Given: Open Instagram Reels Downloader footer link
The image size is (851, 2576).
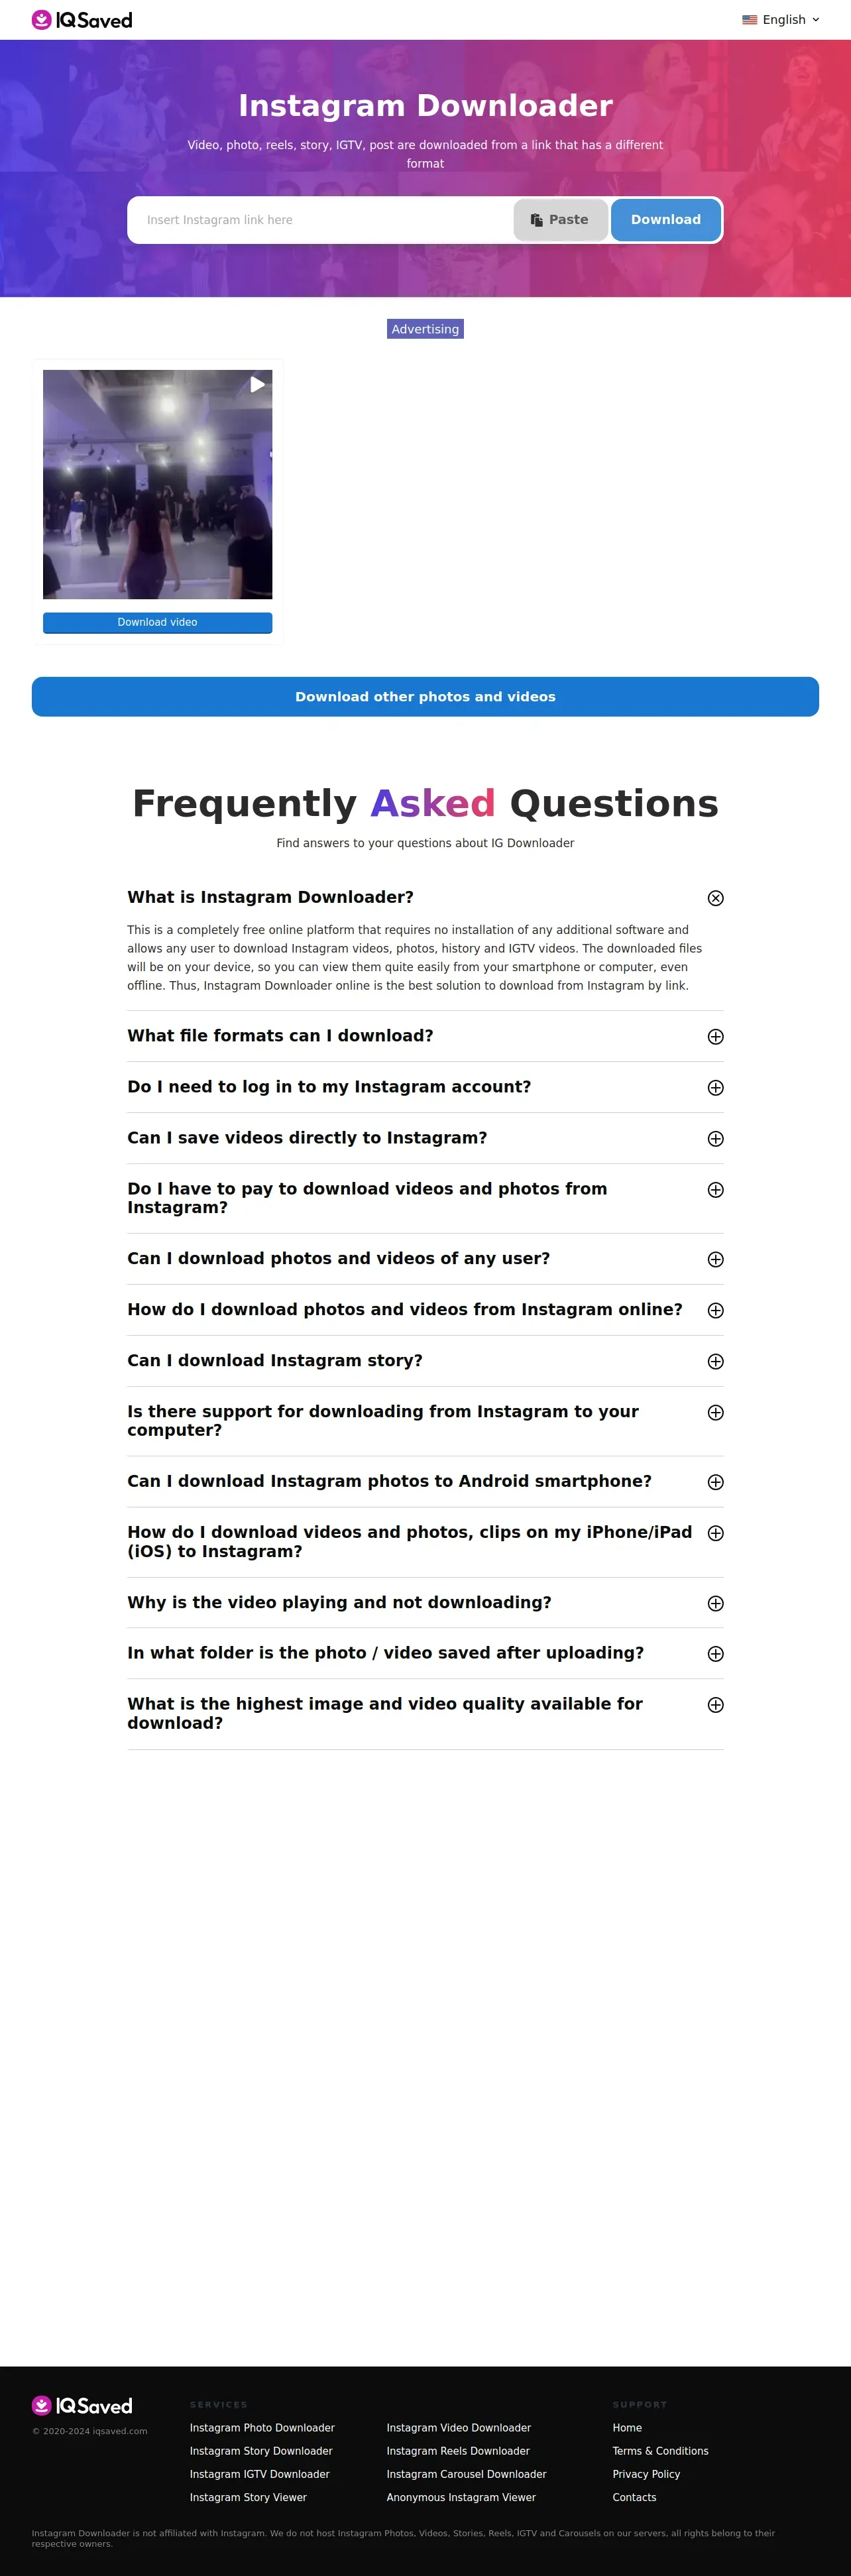Looking at the screenshot, I should click(x=458, y=2451).
